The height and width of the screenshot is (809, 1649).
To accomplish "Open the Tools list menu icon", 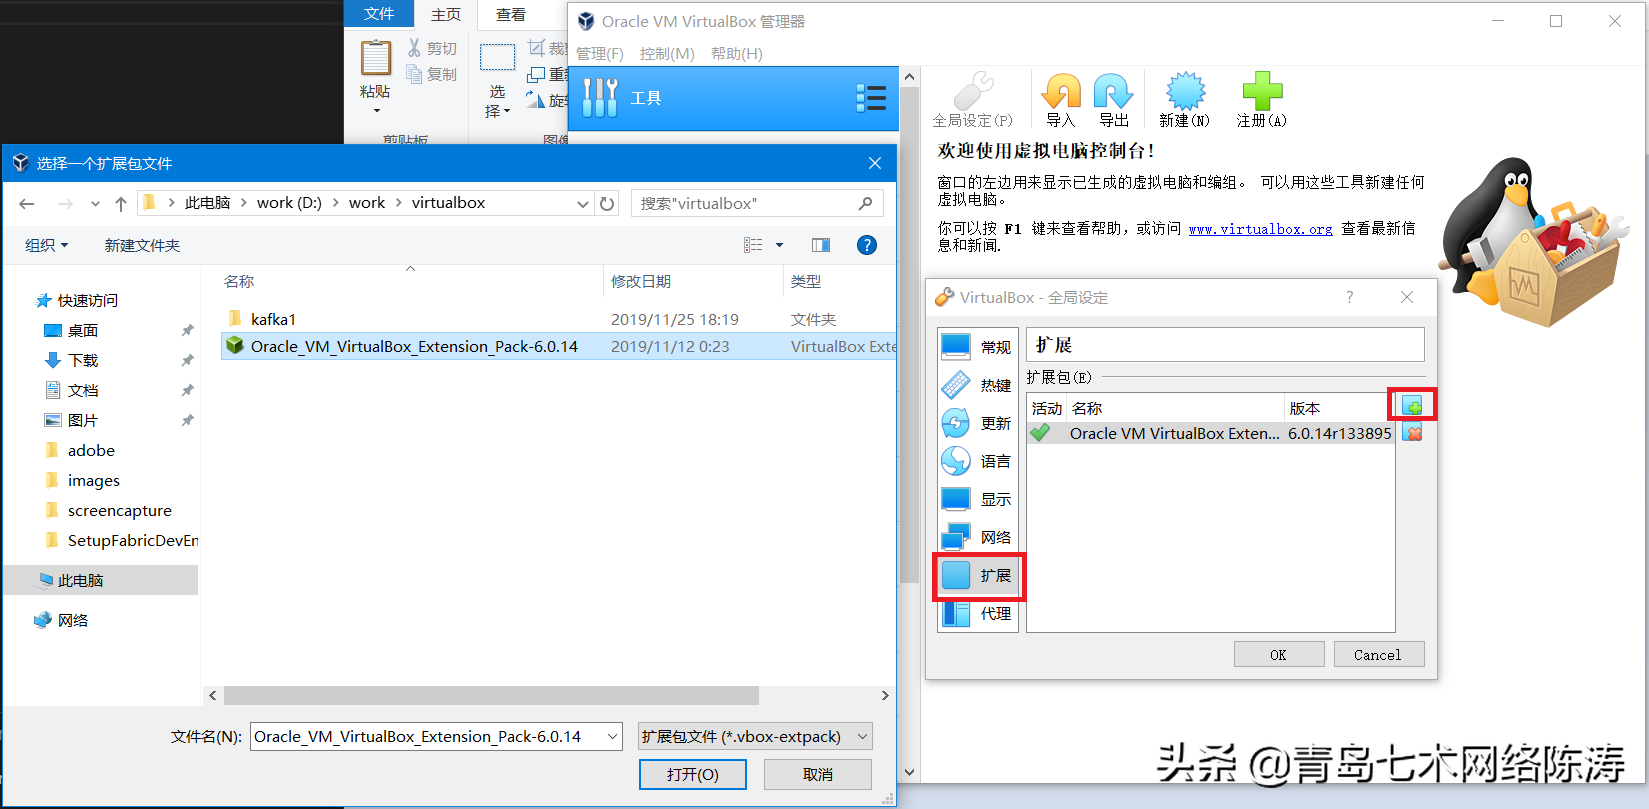I will 871,98.
